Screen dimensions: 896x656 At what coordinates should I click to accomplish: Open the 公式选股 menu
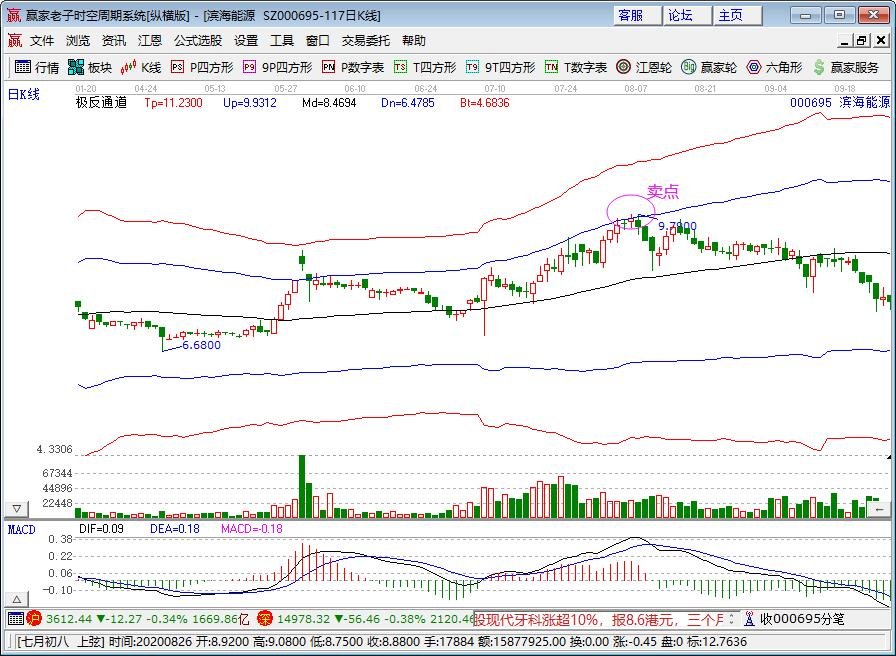coord(198,41)
